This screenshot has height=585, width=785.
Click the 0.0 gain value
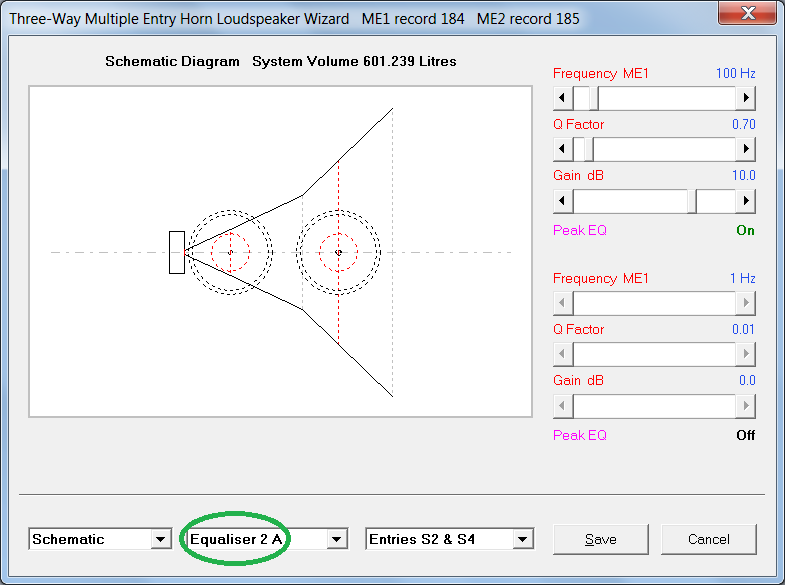tap(747, 381)
